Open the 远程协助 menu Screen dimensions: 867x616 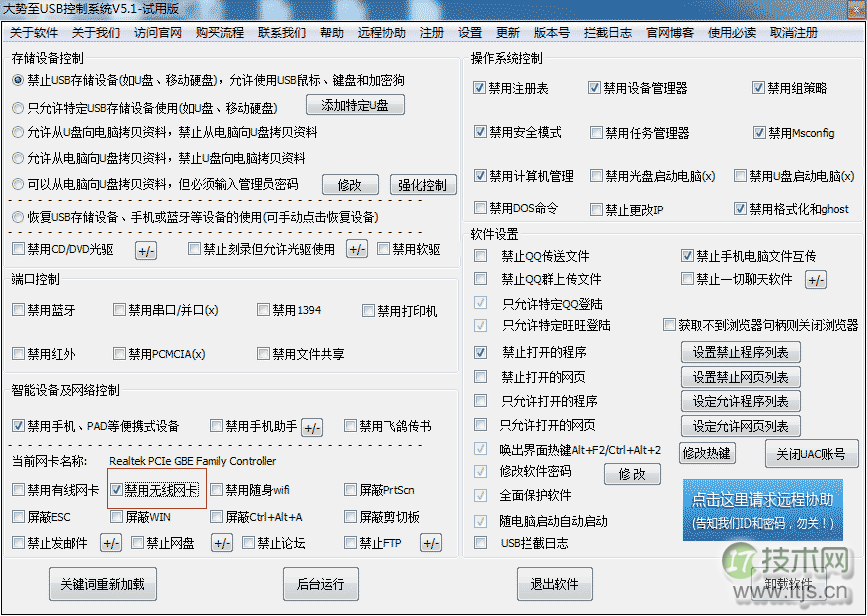point(381,32)
